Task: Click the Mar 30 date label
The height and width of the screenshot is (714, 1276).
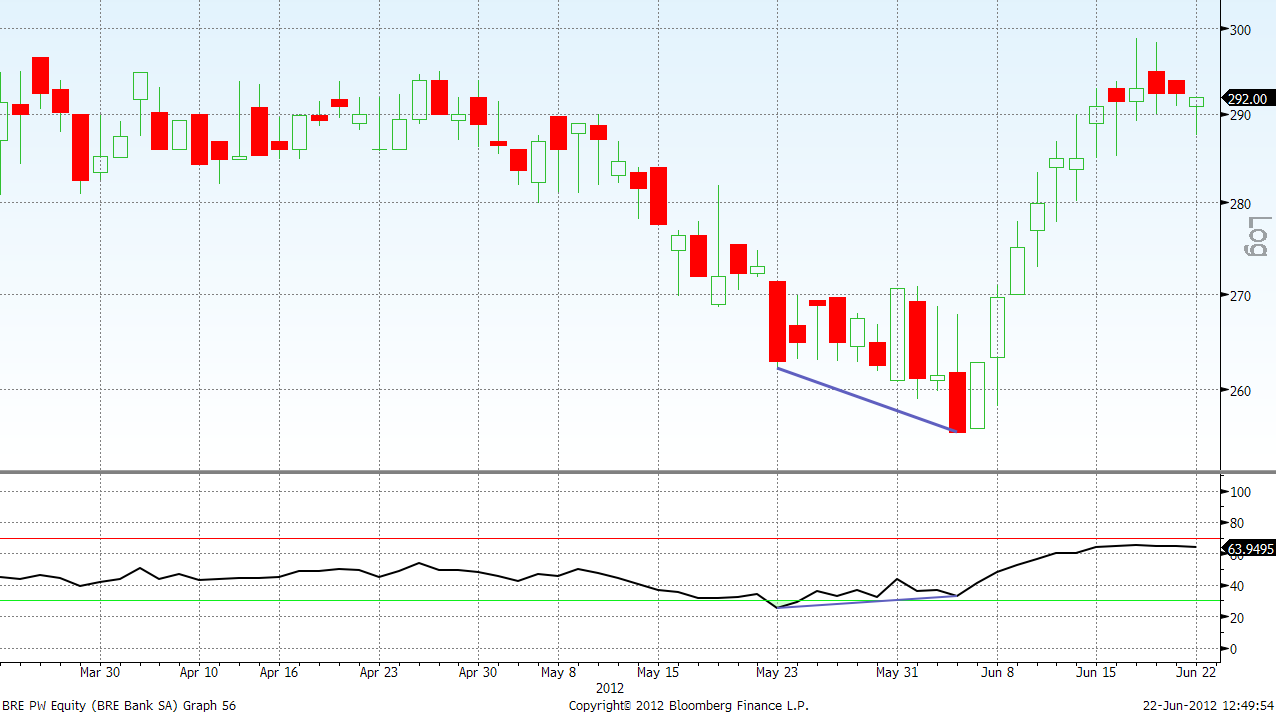Action: click(x=100, y=672)
